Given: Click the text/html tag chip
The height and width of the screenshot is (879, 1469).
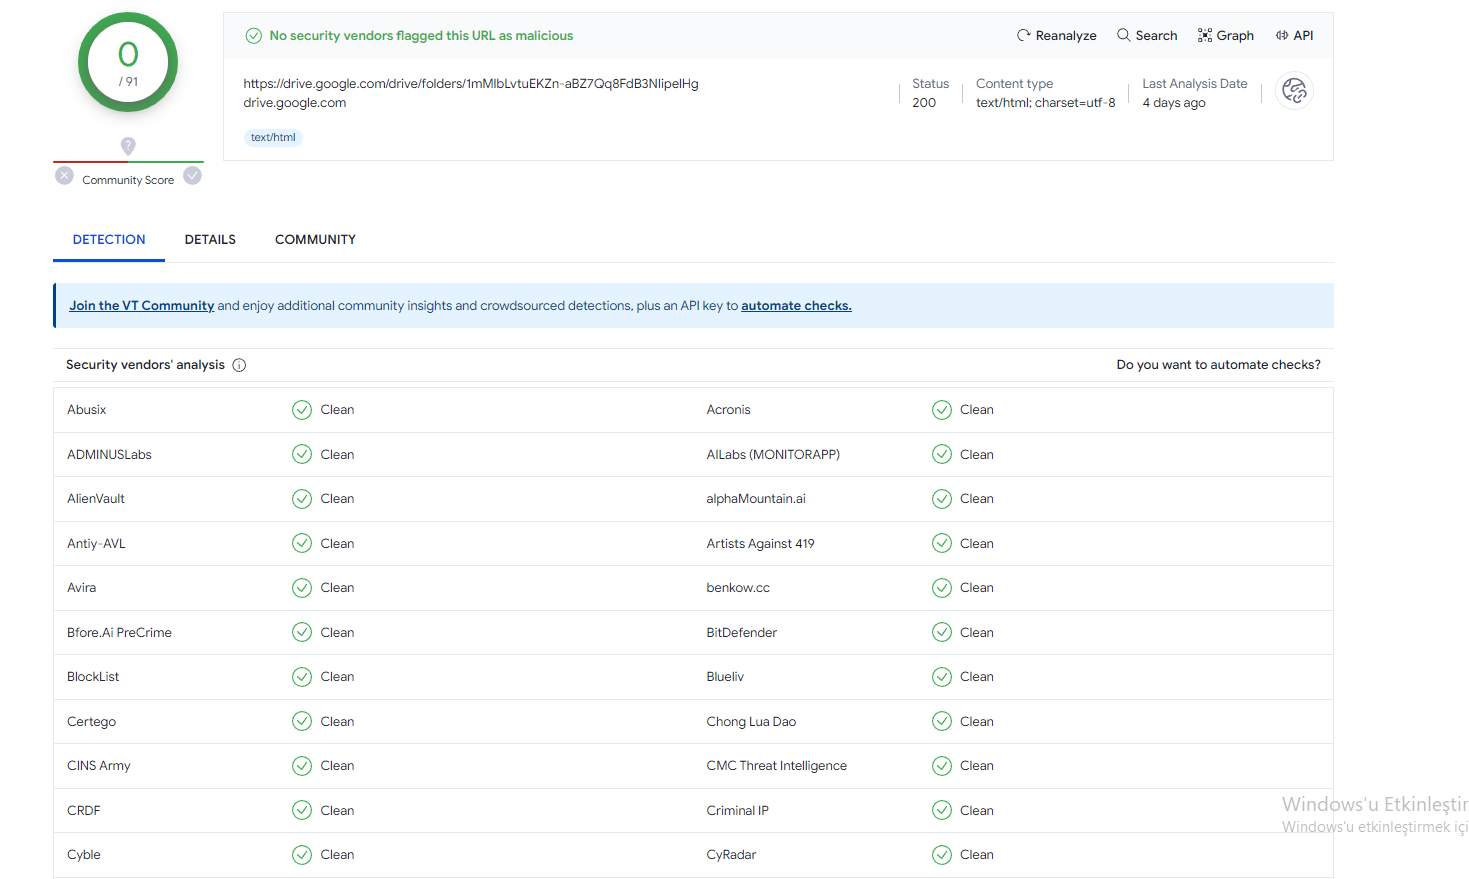Looking at the screenshot, I should coord(273,138).
